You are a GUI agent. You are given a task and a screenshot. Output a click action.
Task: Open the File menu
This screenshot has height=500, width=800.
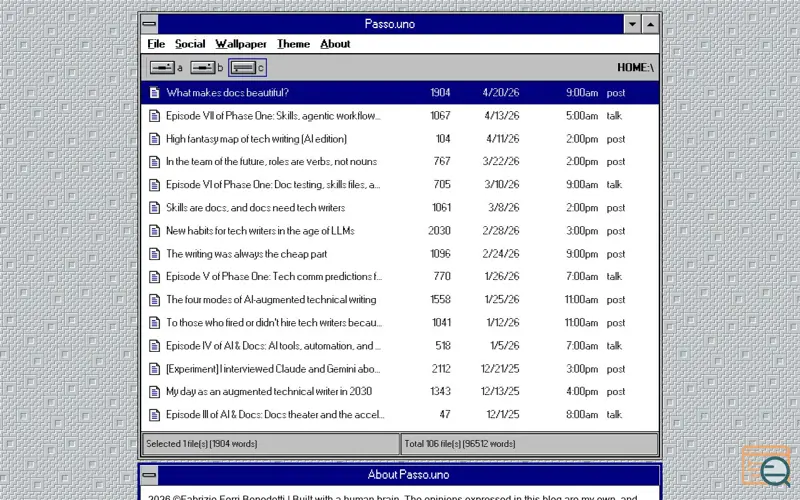[x=156, y=44]
